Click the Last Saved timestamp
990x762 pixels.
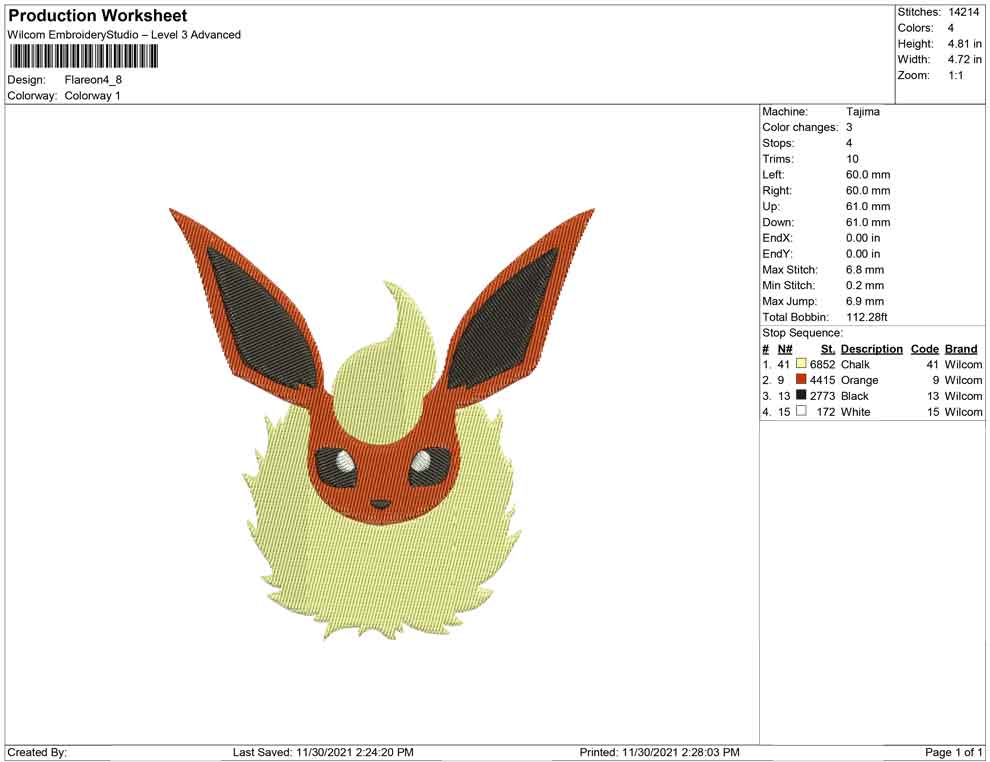(323, 752)
